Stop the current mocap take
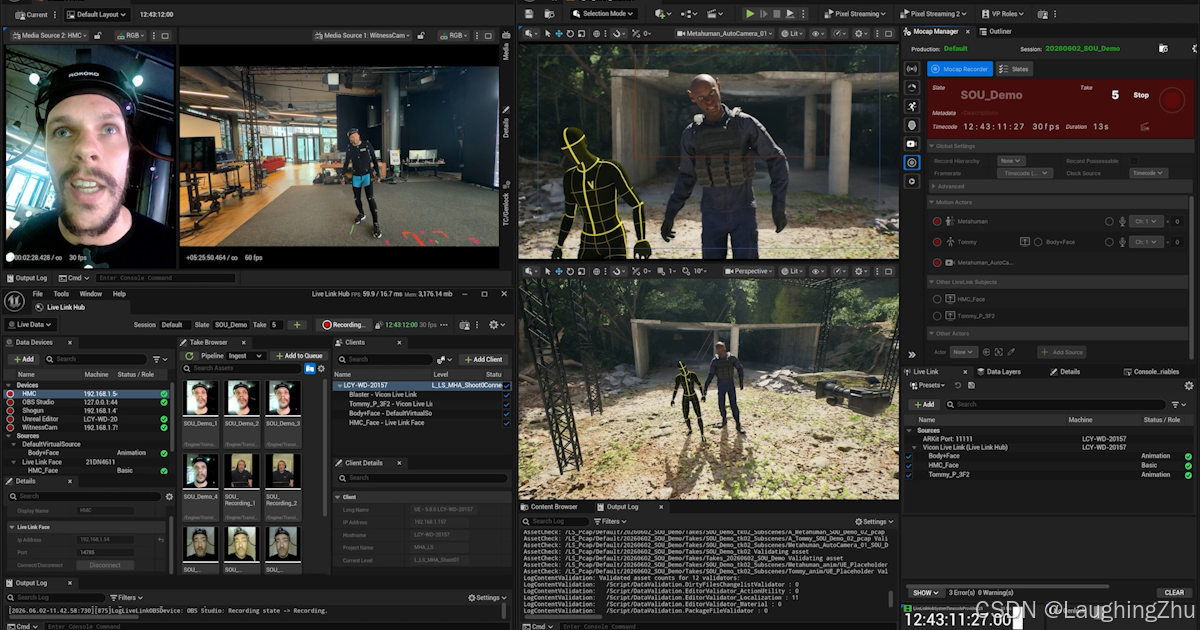The width and height of the screenshot is (1200, 630). (1141, 95)
